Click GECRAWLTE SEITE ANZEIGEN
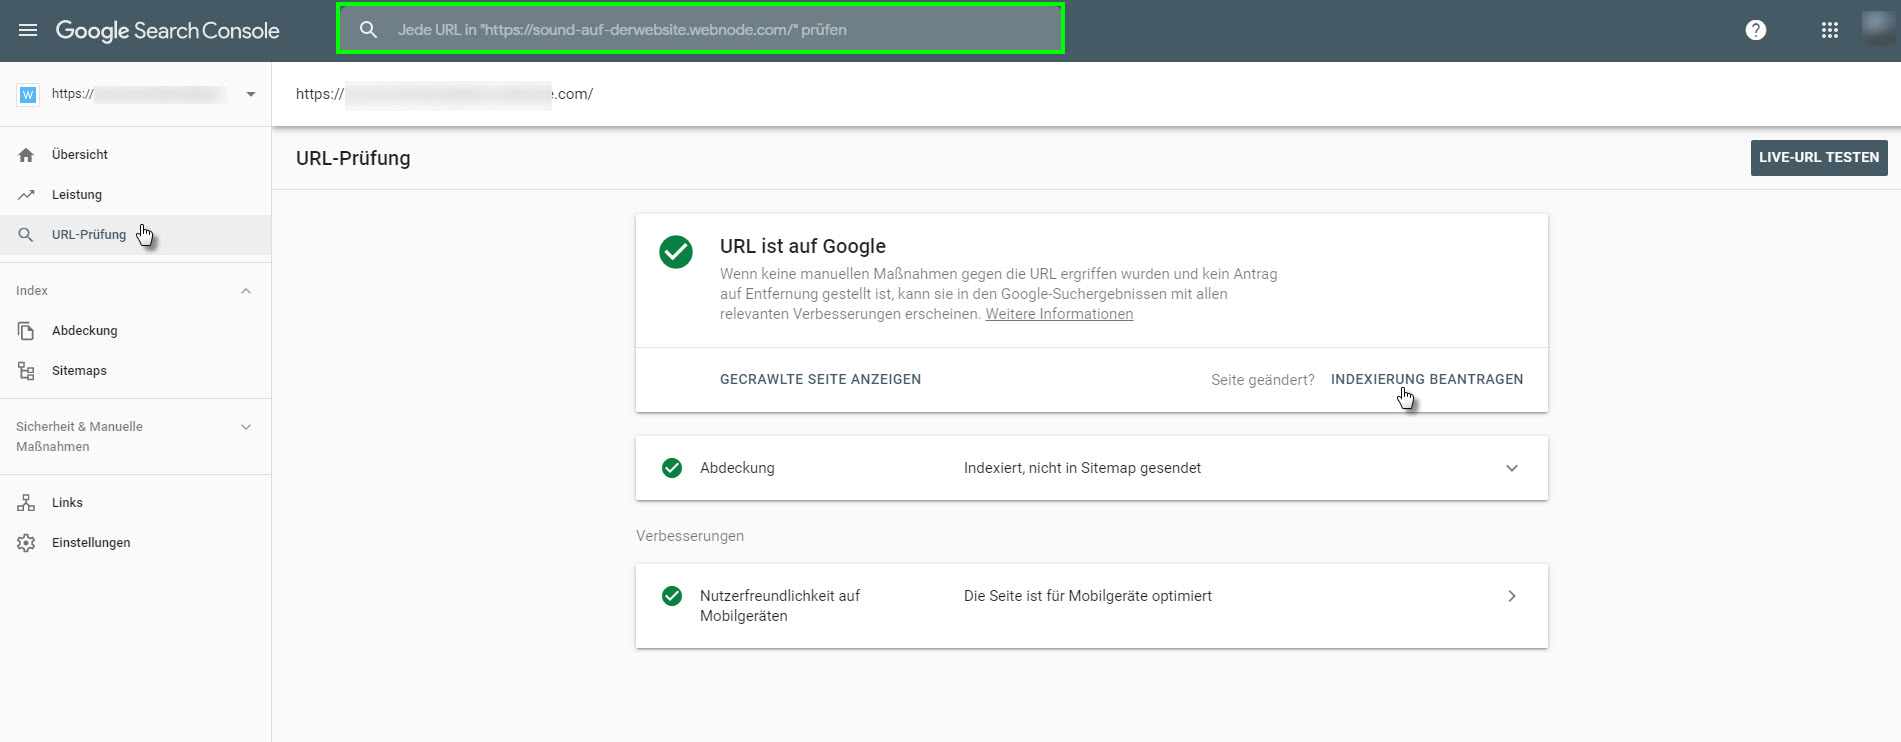 click(x=820, y=379)
